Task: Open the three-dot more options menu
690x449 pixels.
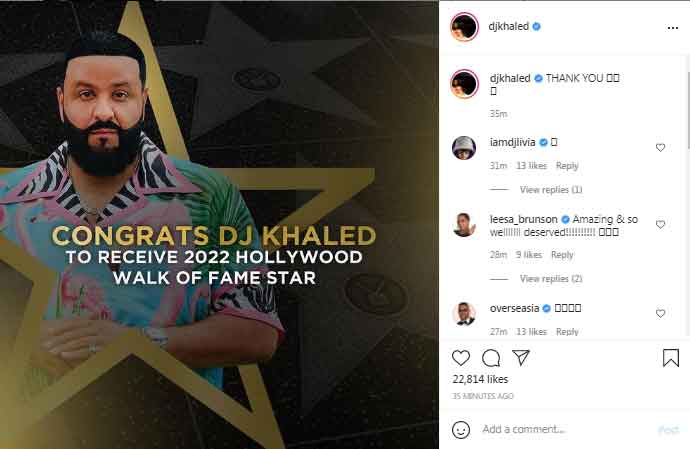Action: pos(672,28)
